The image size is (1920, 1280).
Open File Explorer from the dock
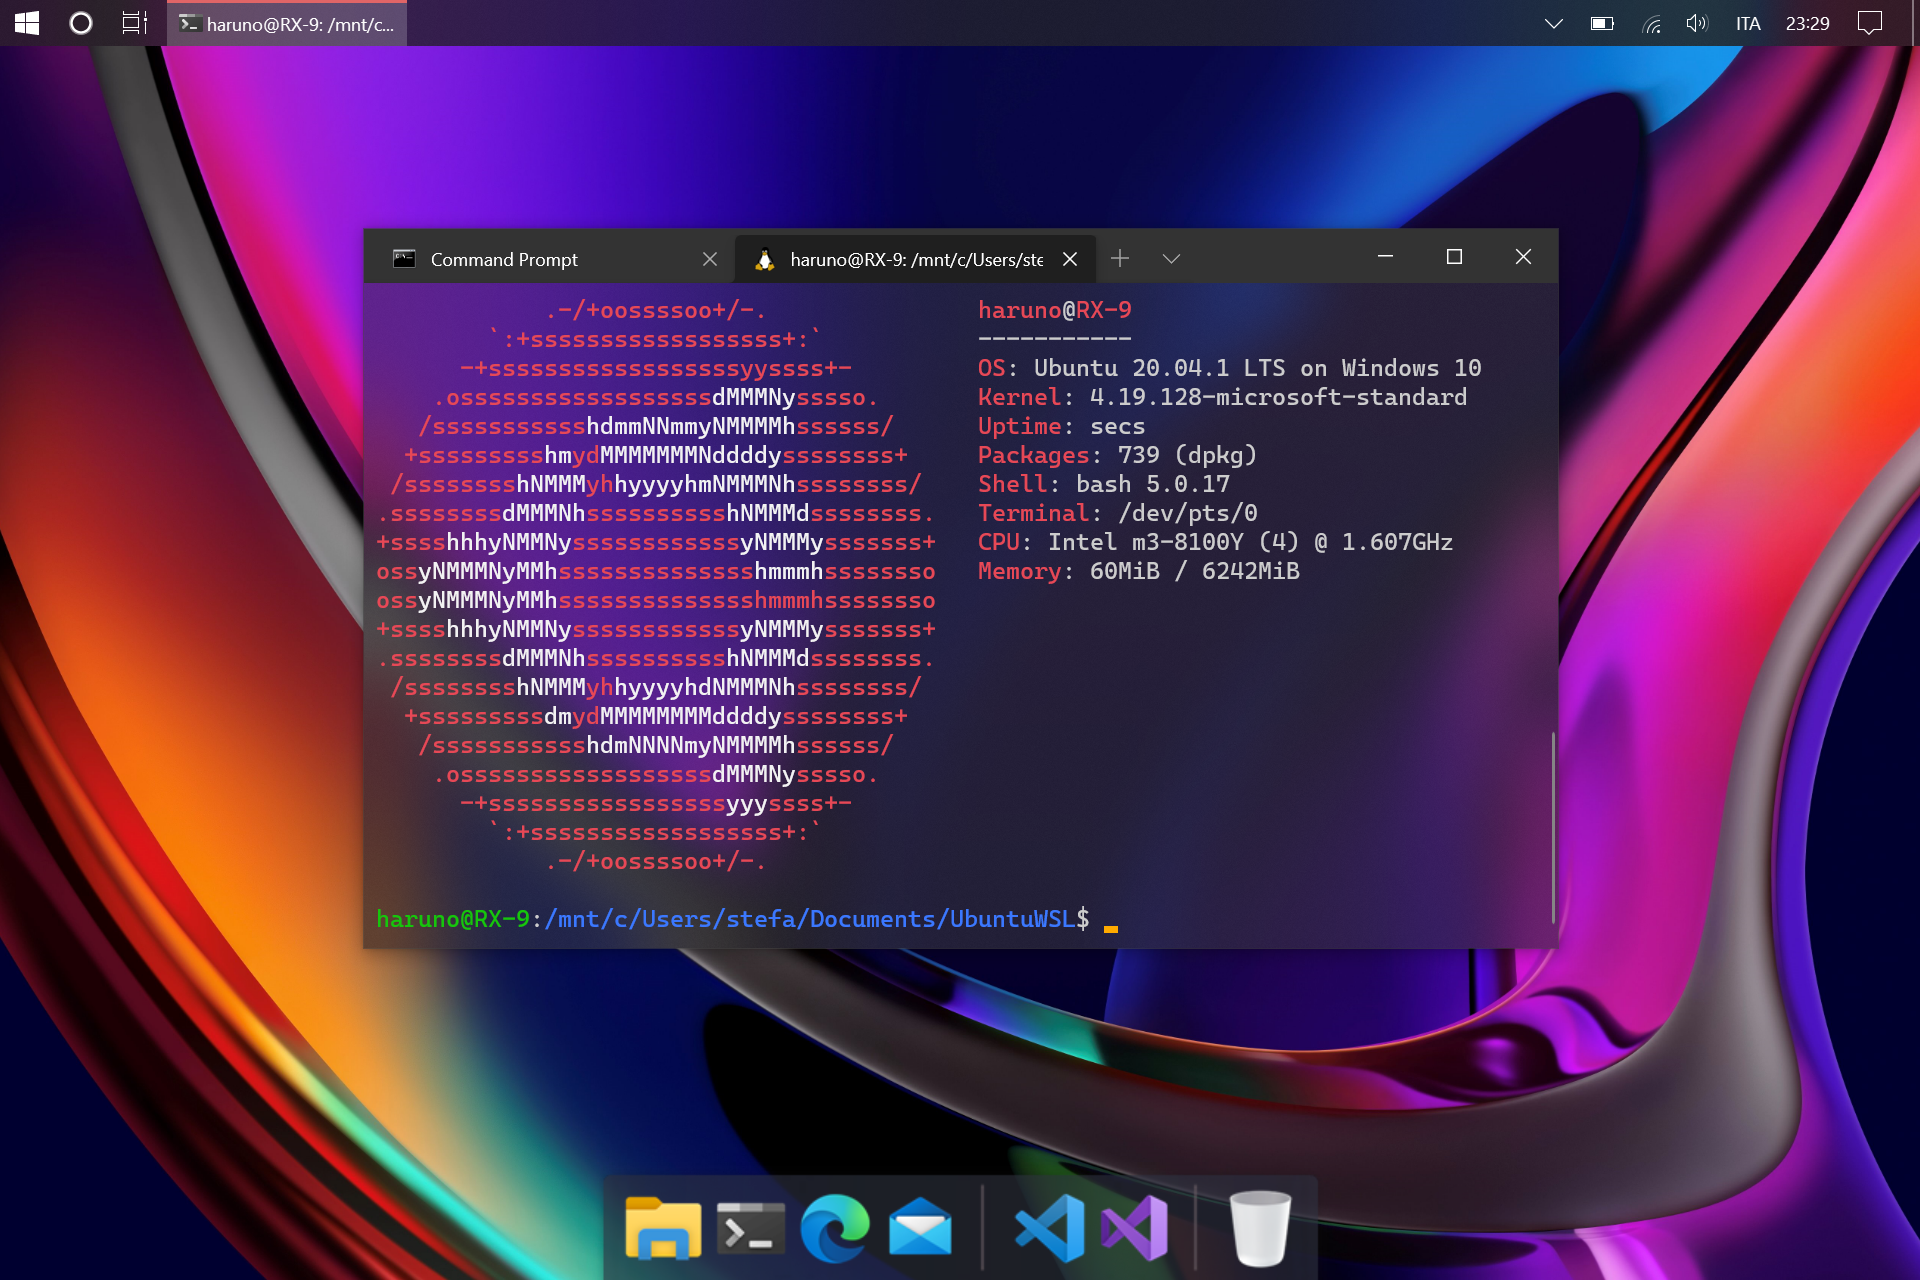tap(662, 1227)
